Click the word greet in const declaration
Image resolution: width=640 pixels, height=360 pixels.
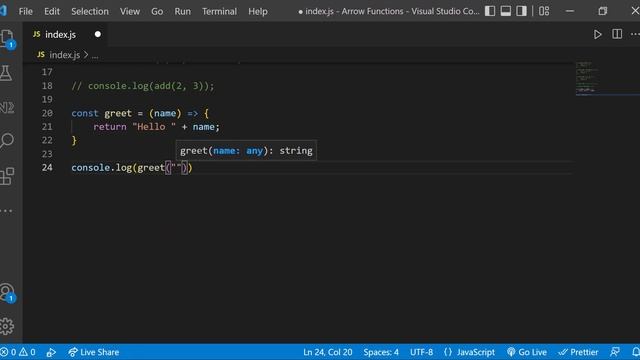point(118,113)
